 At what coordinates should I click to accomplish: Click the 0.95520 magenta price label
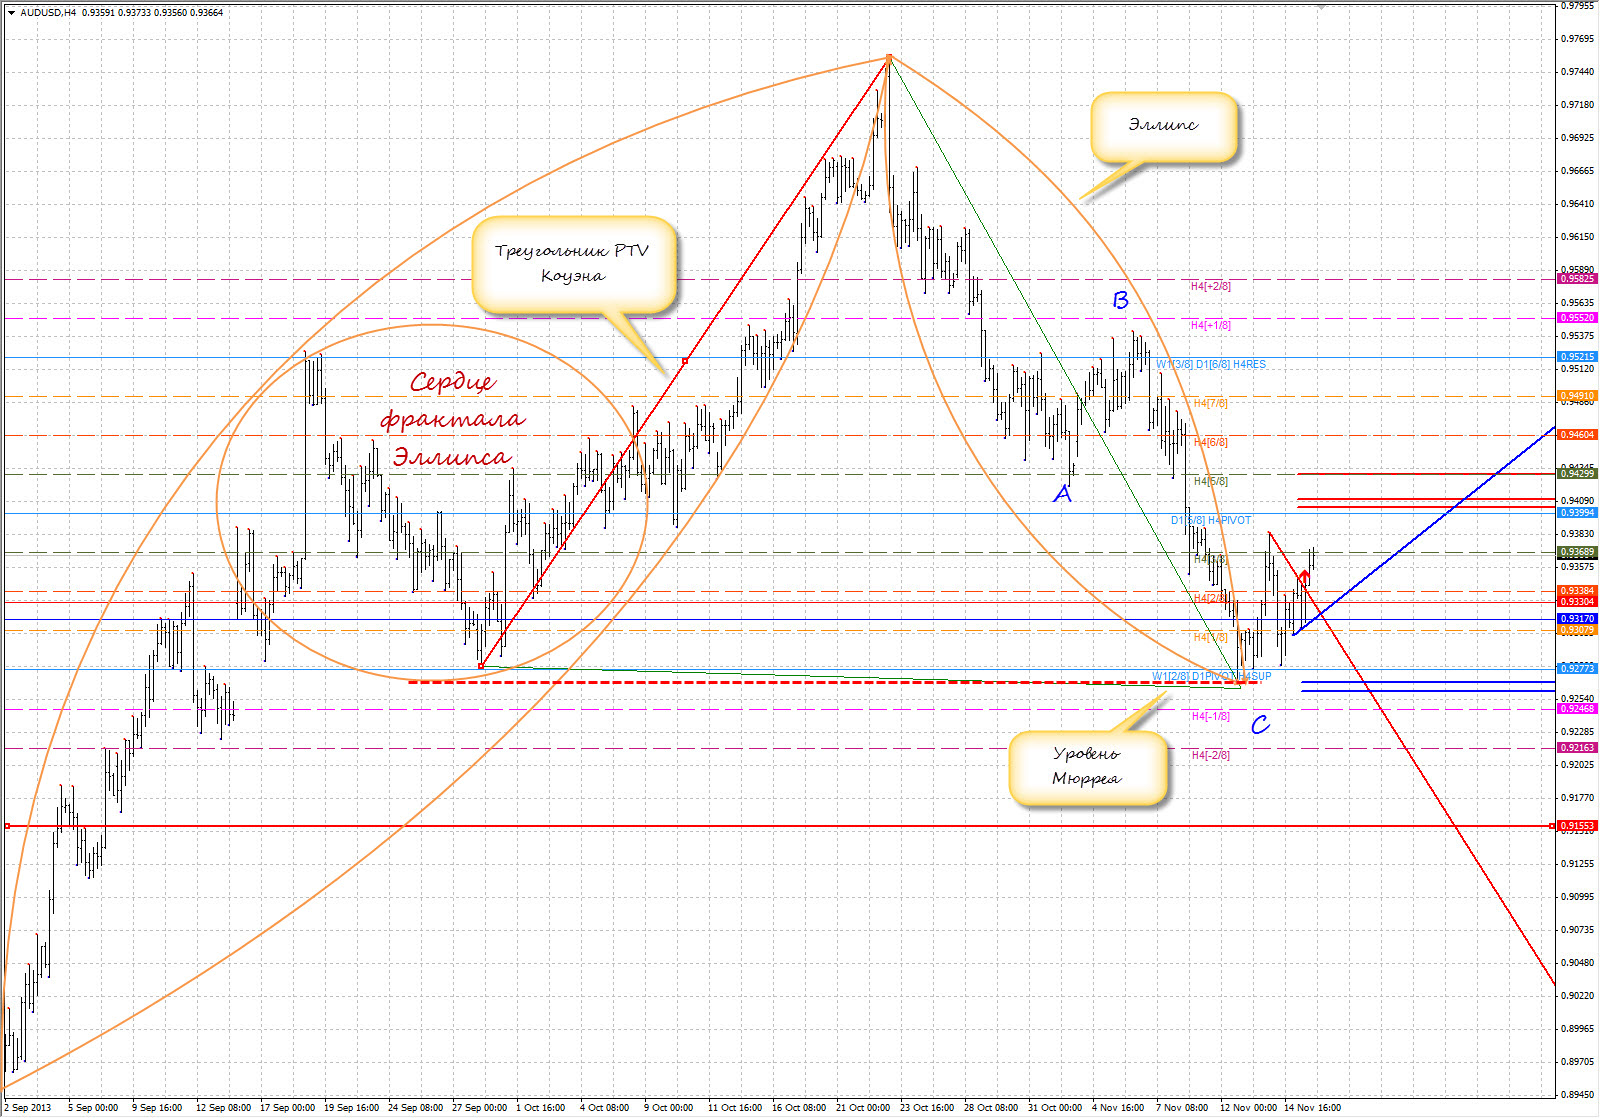pyautogui.click(x=1577, y=318)
